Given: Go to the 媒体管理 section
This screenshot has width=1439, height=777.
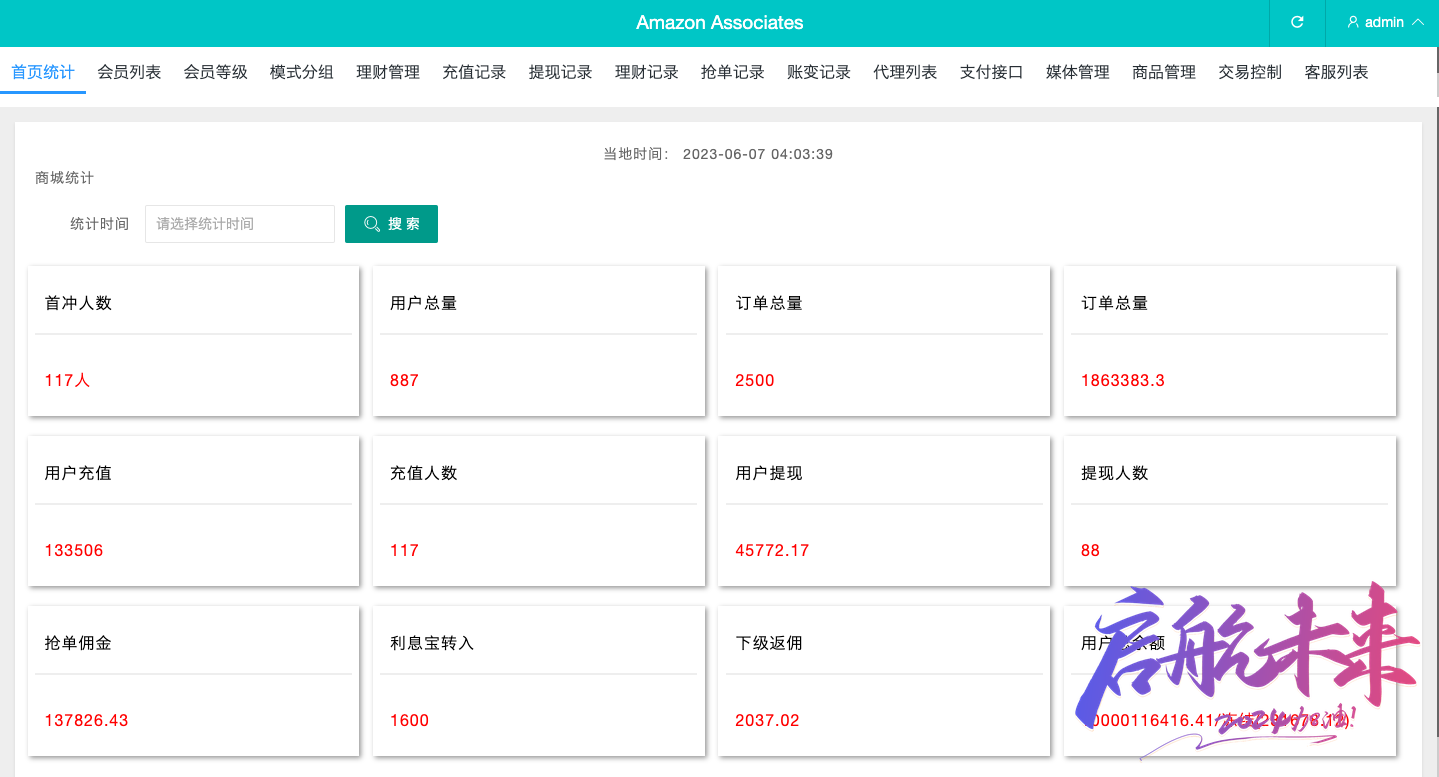Looking at the screenshot, I should (1078, 72).
